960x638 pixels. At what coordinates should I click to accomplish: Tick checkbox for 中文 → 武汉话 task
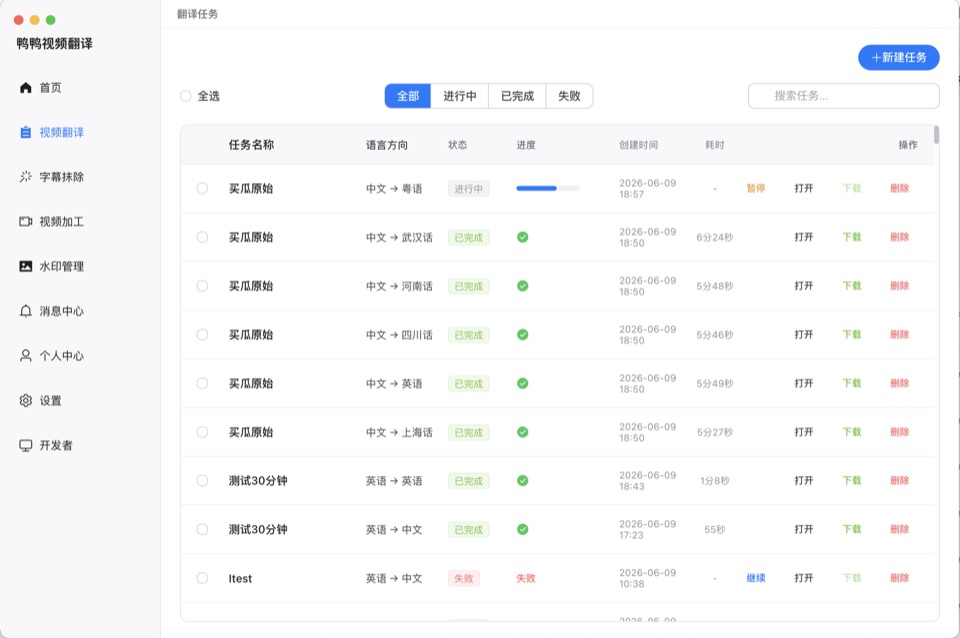(202, 237)
